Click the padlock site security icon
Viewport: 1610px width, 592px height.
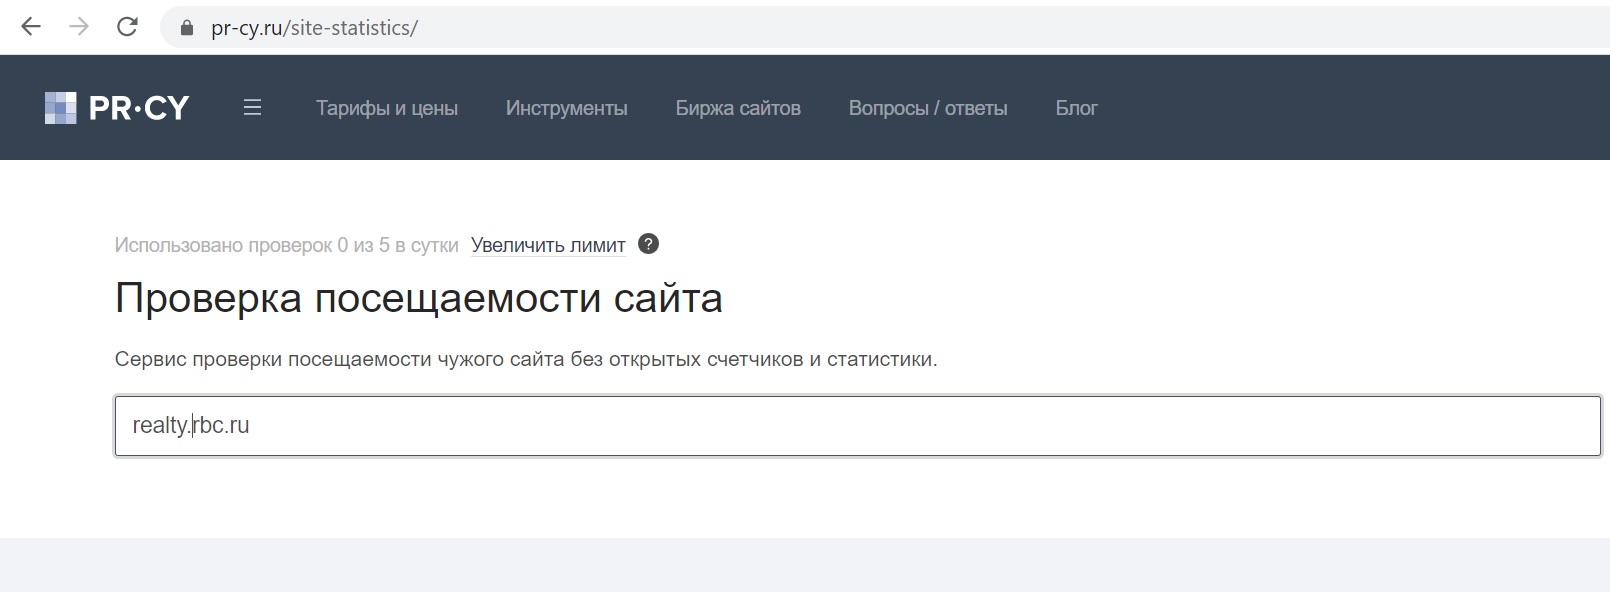[185, 28]
